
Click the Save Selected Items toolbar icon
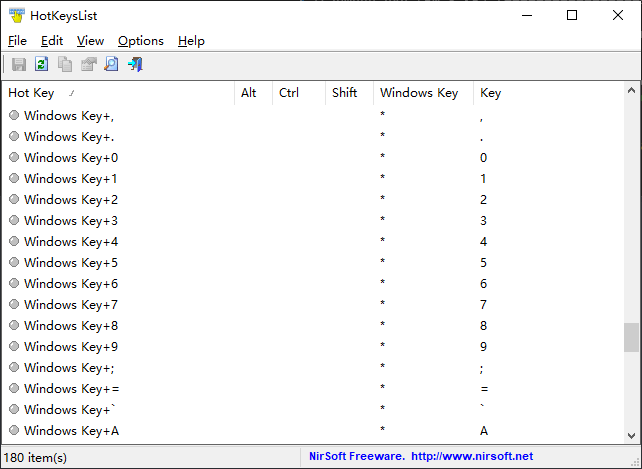[19, 65]
